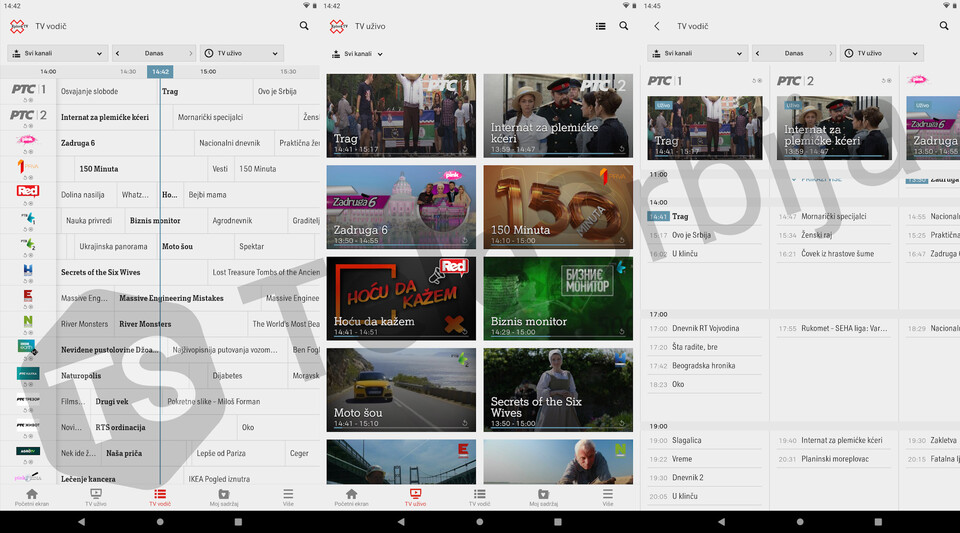Image resolution: width=960 pixels, height=533 pixels.
Task: Select Bejbi mama program in timeline grid
Action: coord(208,194)
